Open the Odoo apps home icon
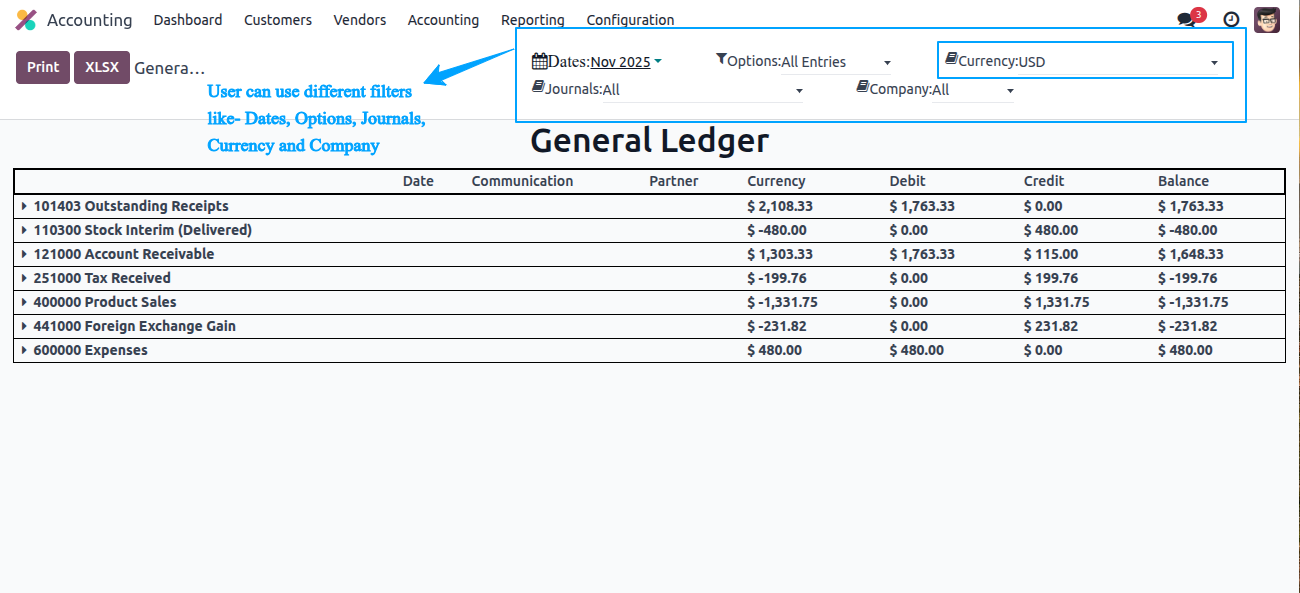1300x593 pixels. 26,20
